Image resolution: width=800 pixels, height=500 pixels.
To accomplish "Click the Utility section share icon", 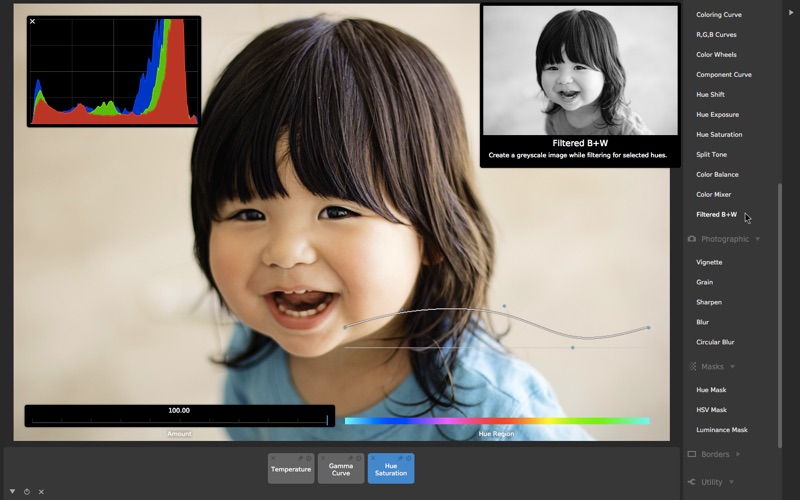I will (691, 482).
